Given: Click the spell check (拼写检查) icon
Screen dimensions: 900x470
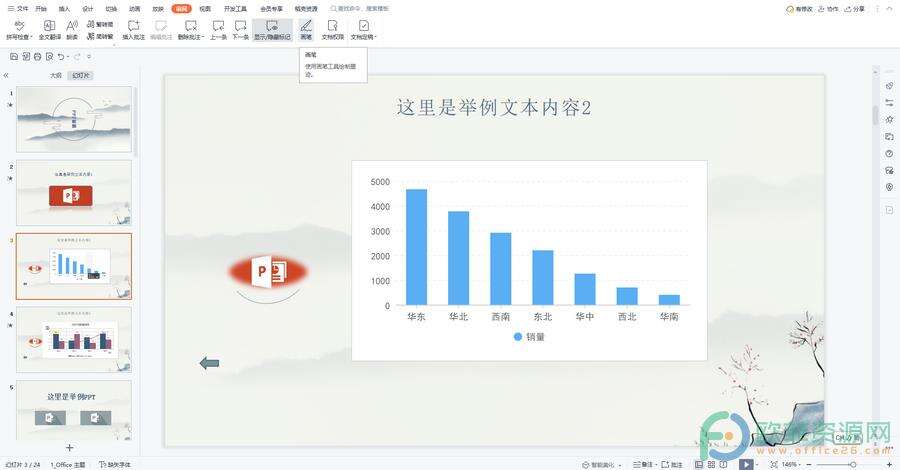Looking at the screenshot, I should pyautogui.click(x=18, y=26).
